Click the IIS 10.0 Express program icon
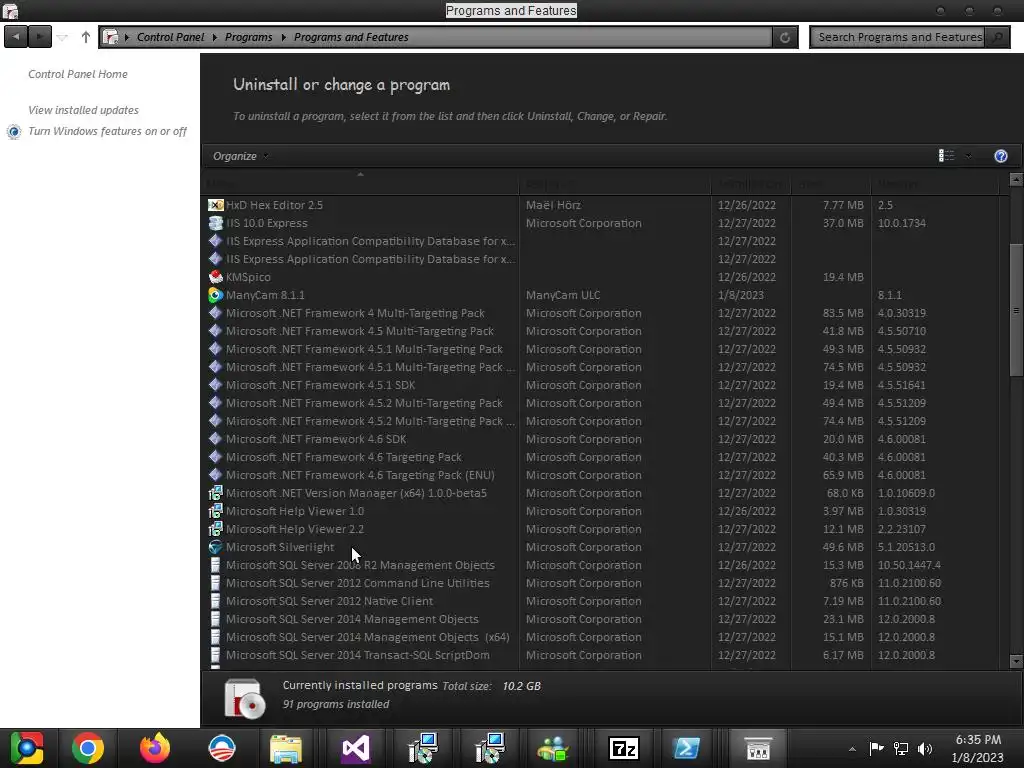Viewport: 1024px width, 768px height. click(216, 223)
